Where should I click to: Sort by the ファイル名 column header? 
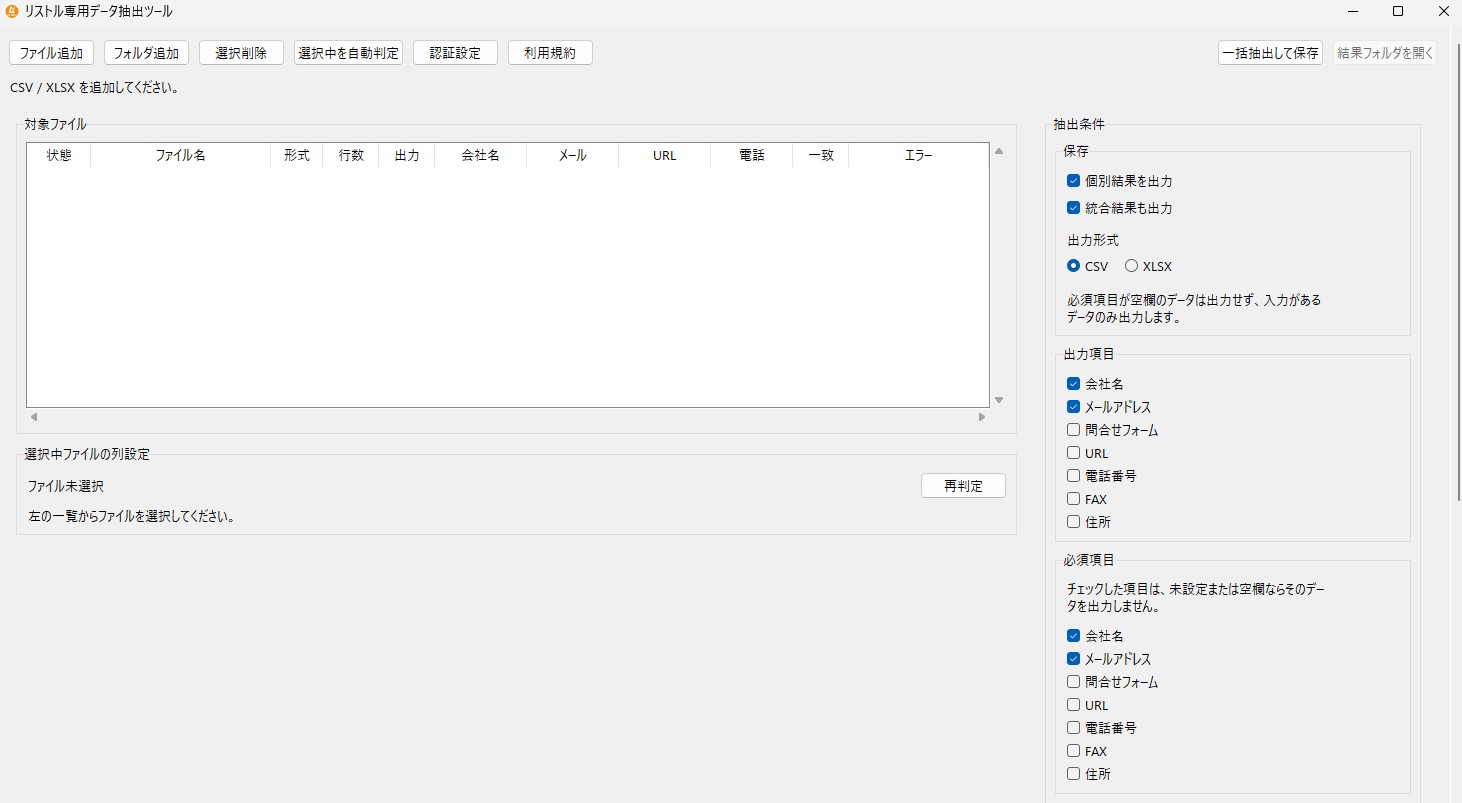pyautogui.click(x=180, y=155)
